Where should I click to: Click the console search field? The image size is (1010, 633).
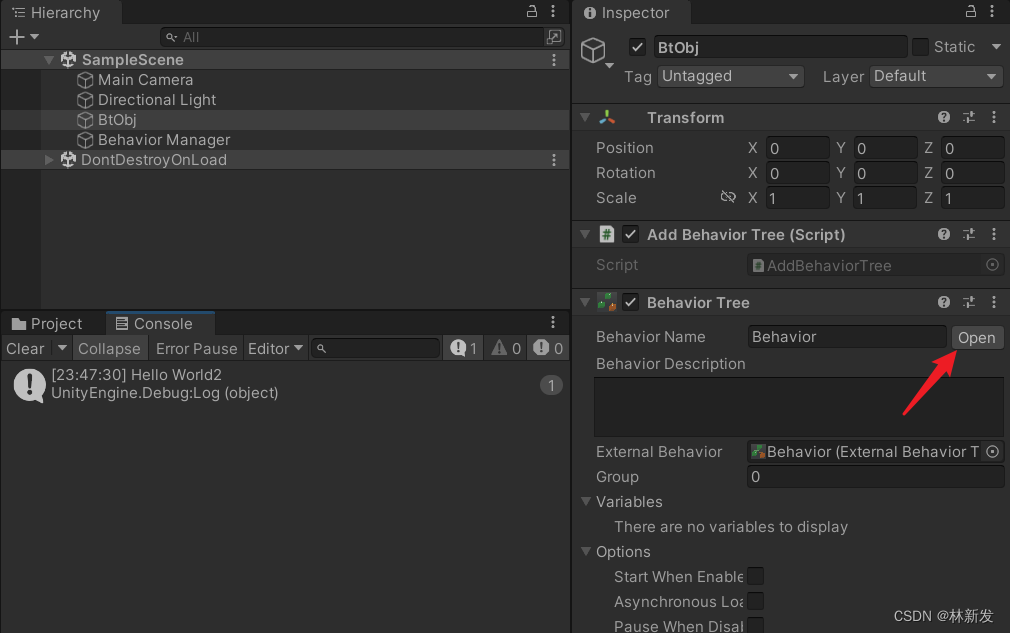click(x=376, y=348)
